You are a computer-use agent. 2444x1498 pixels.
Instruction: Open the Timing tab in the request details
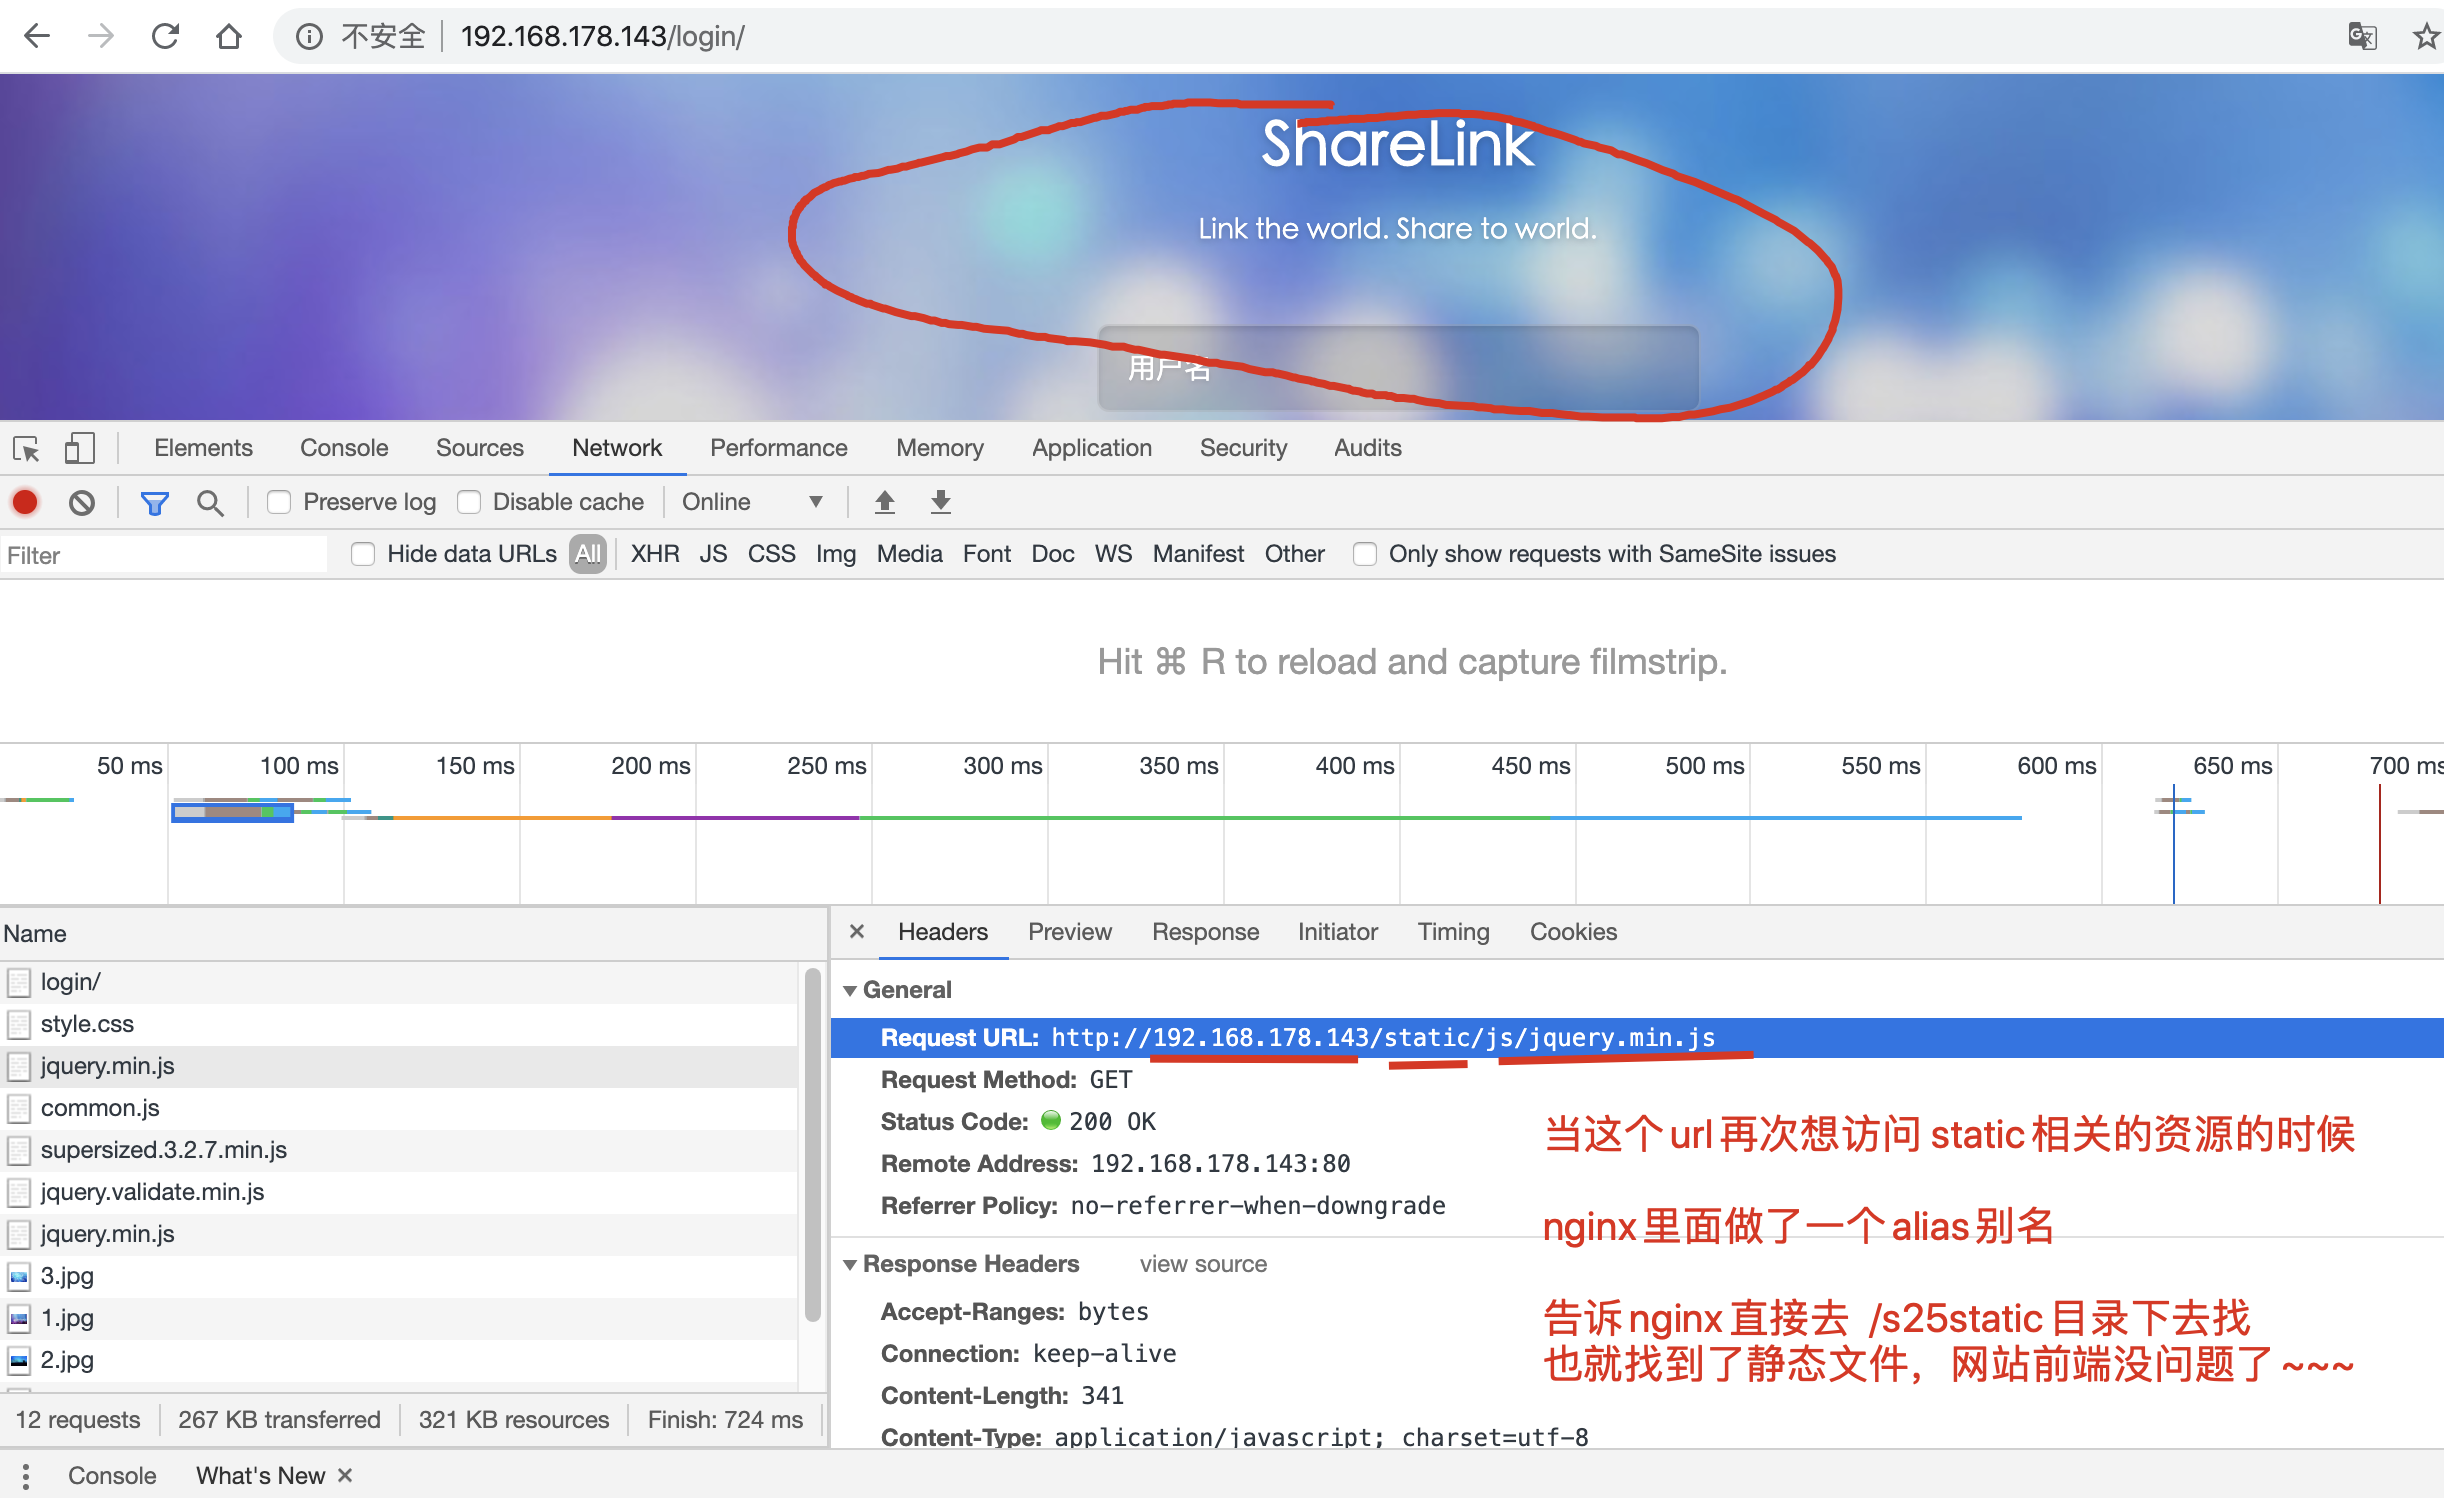[x=1452, y=932]
